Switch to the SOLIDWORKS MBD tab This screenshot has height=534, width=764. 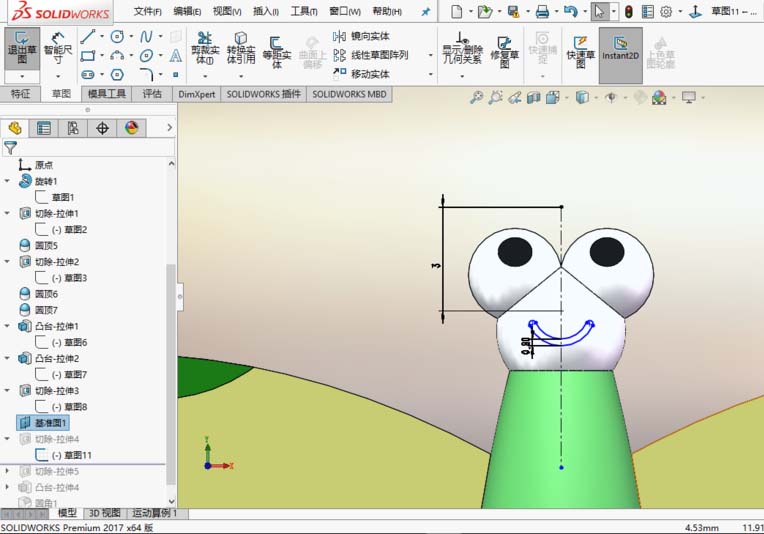tap(349, 94)
